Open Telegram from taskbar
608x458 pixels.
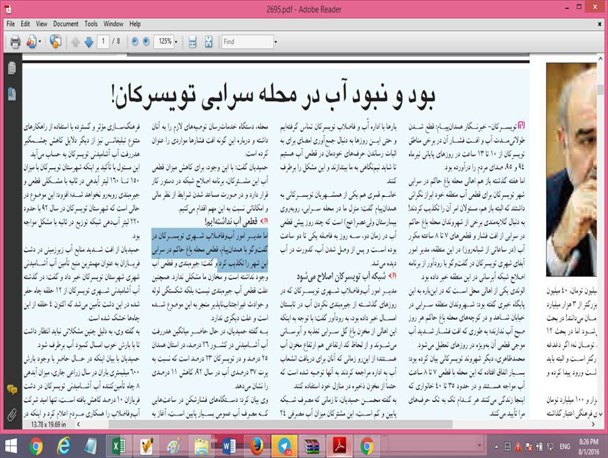click(284, 446)
